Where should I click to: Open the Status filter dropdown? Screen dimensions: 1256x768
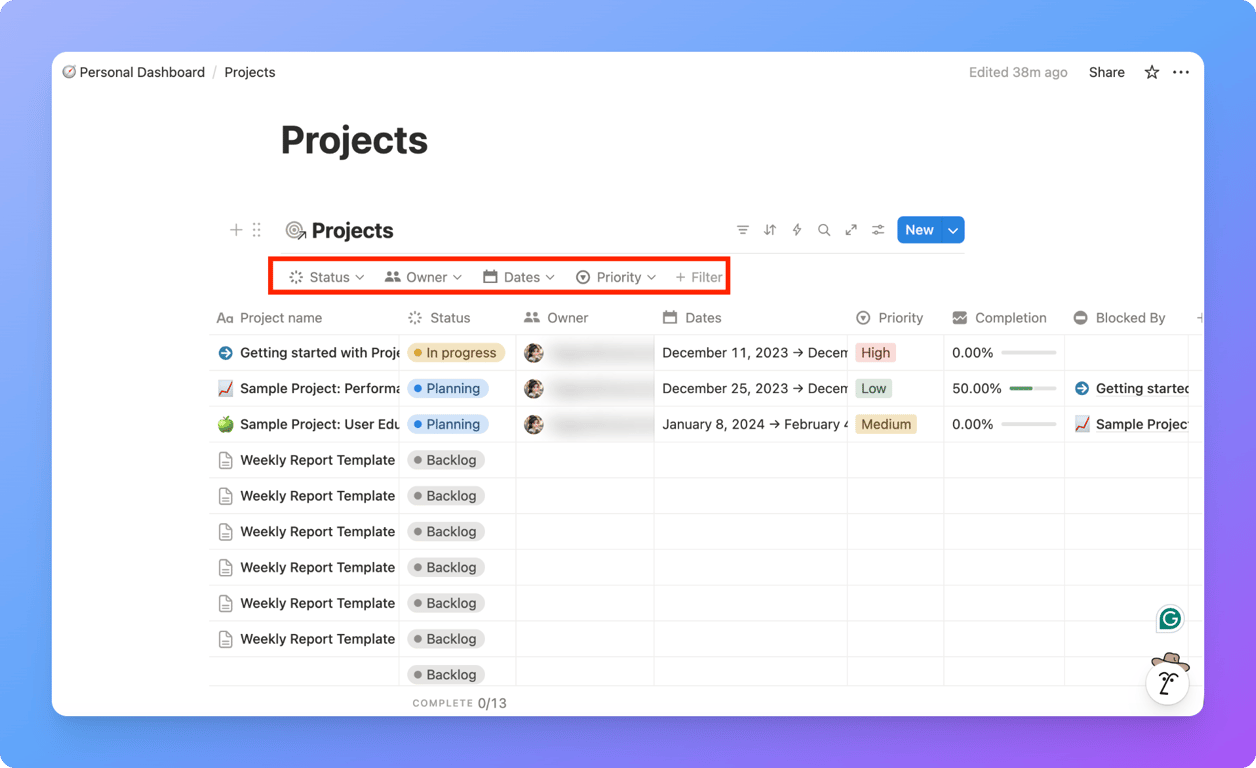click(327, 276)
